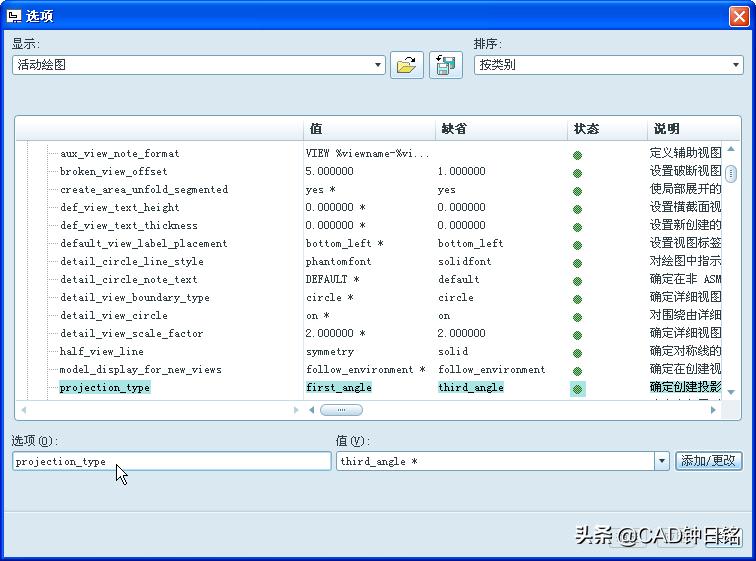Click the 说明 column header
Screen dimensions: 756x561
693,129
